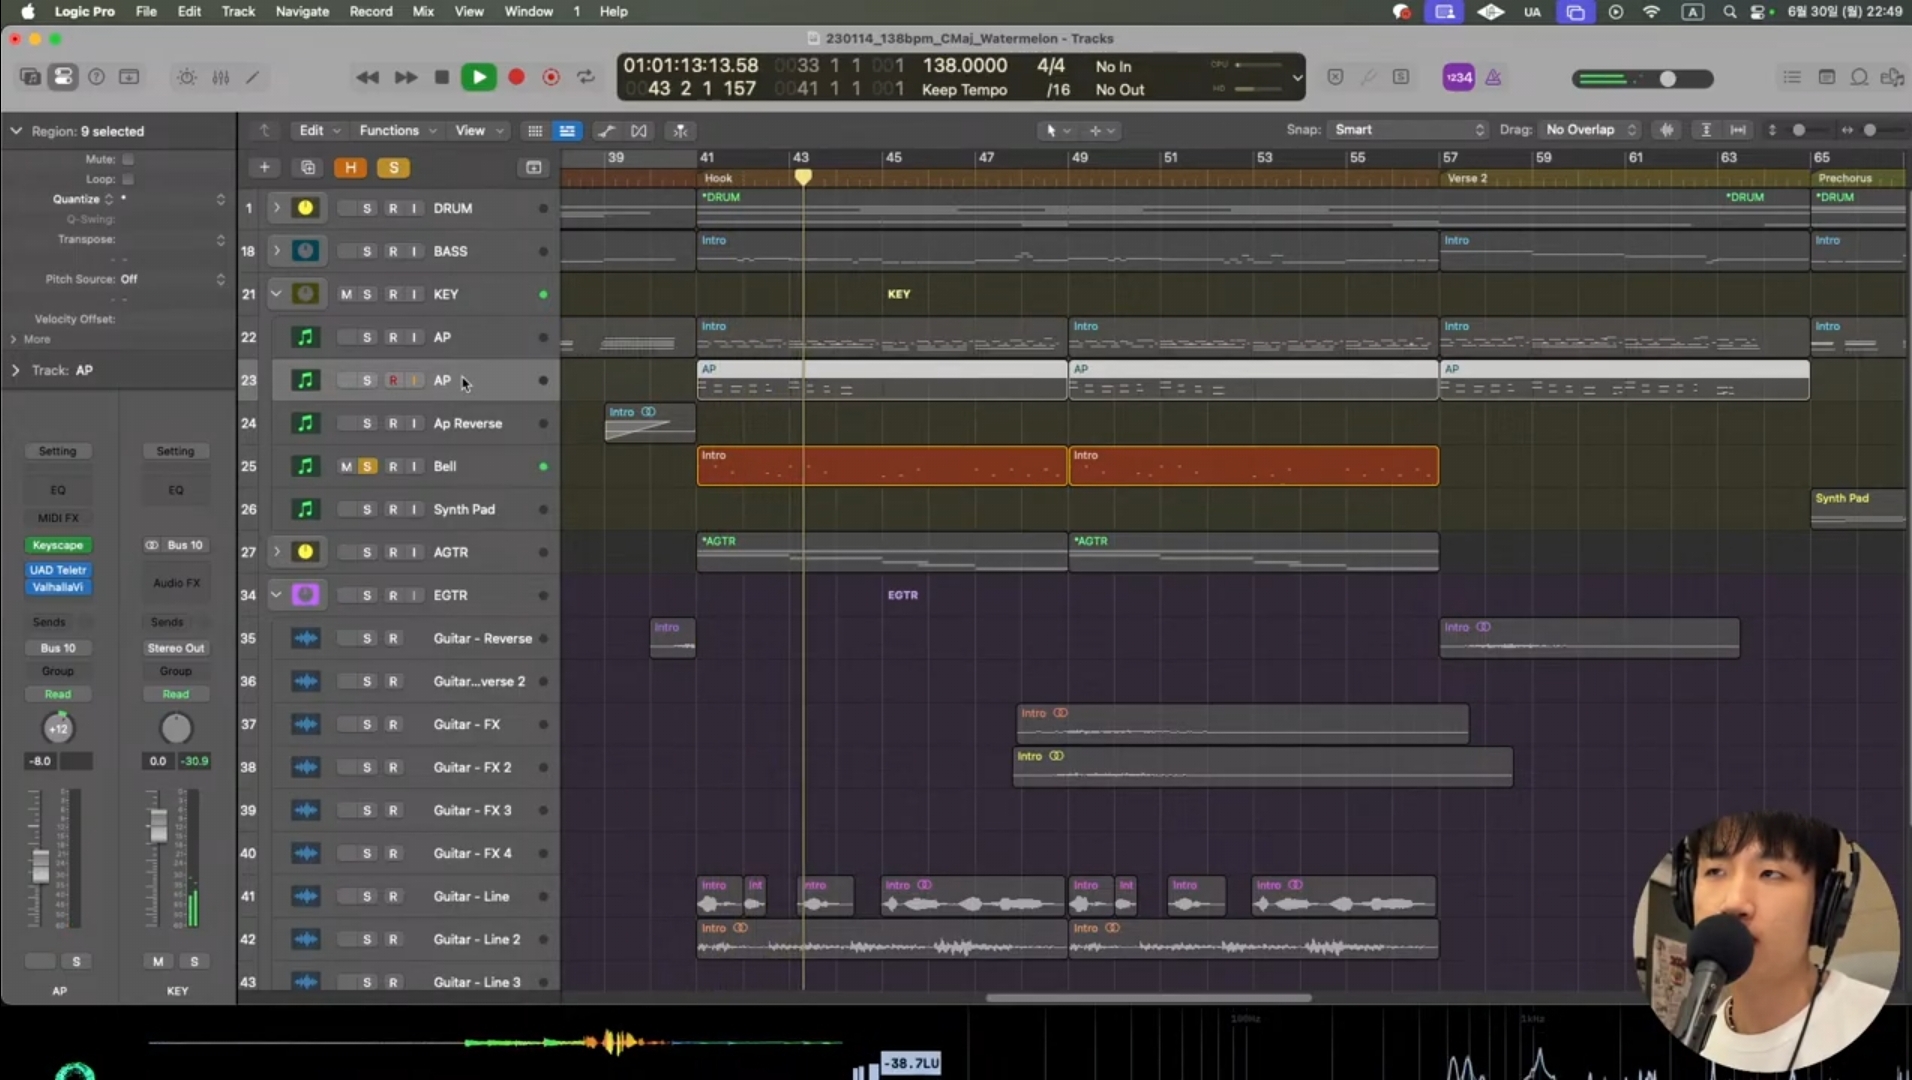The width and height of the screenshot is (1912, 1080).
Task: Click the Bell track instrument icon
Action: pyautogui.click(x=305, y=466)
